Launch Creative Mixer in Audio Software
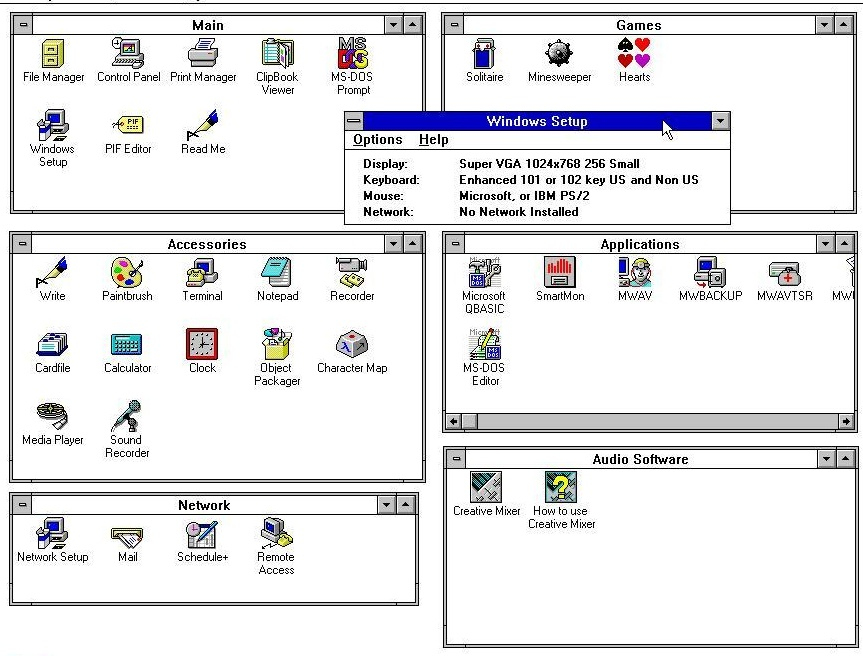 click(x=486, y=488)
